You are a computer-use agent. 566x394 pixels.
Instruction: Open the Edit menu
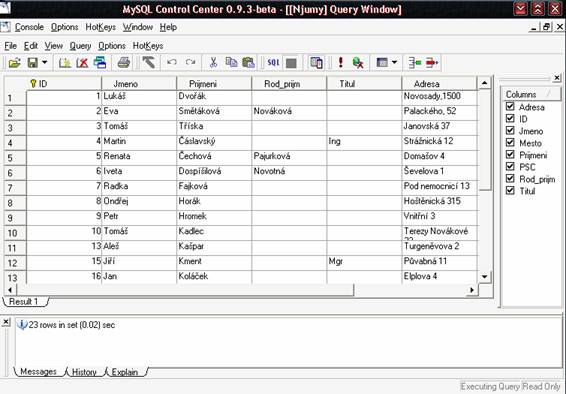31,46
